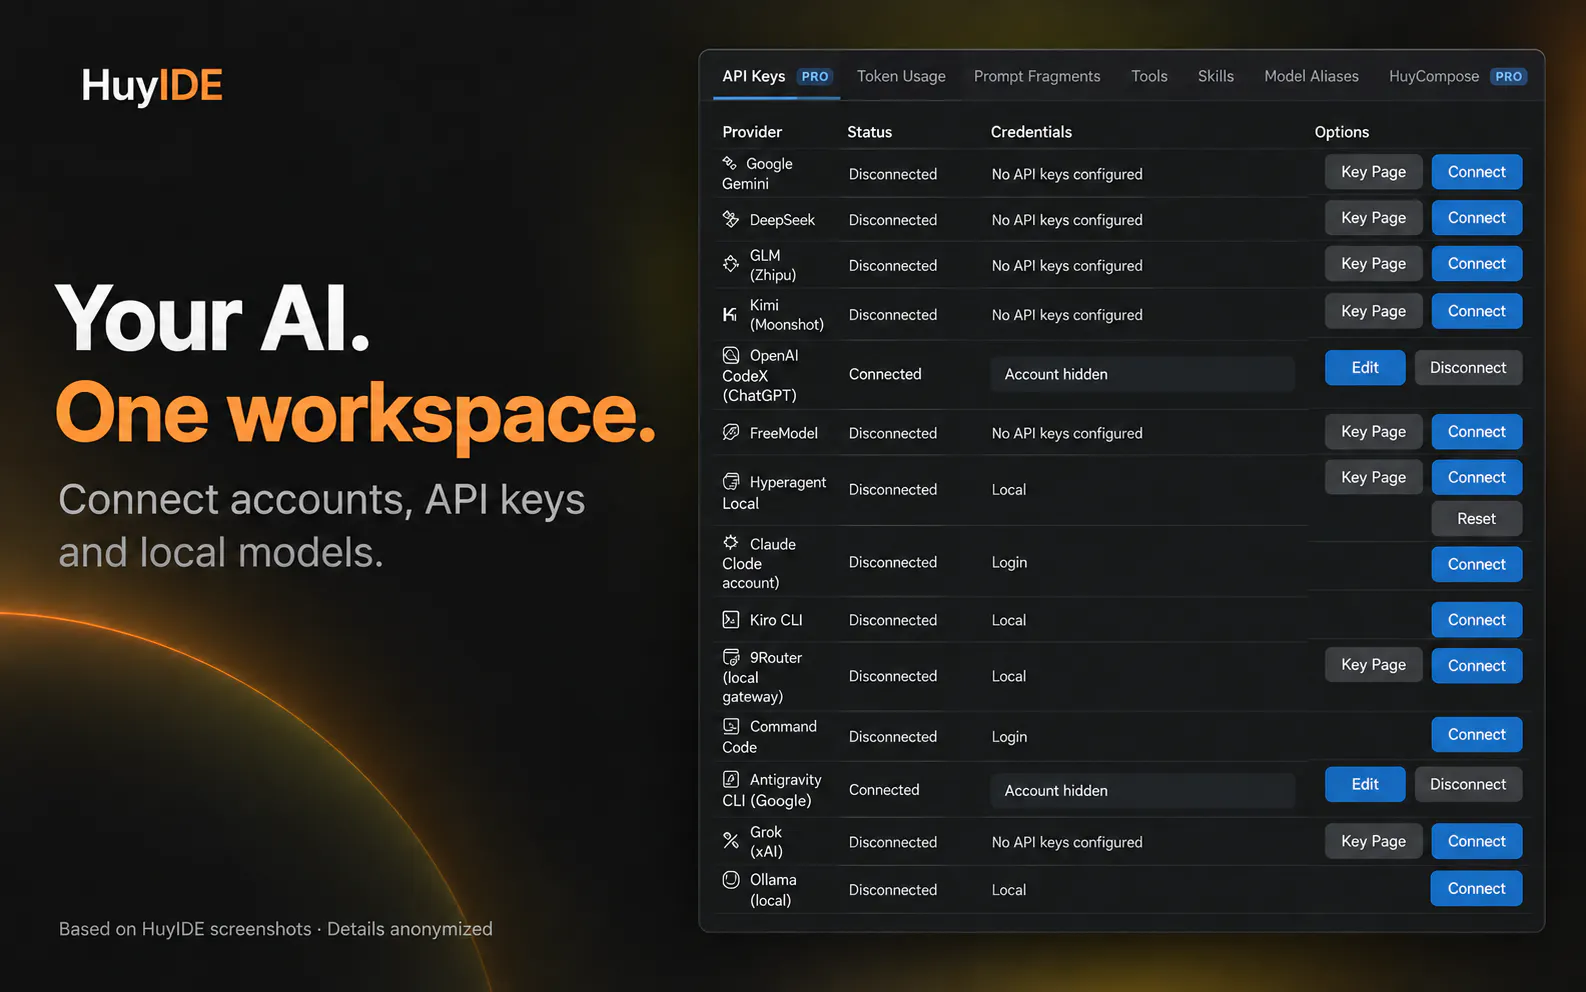Click the GLM (Zhipu) provider icon

pos(731,264)
